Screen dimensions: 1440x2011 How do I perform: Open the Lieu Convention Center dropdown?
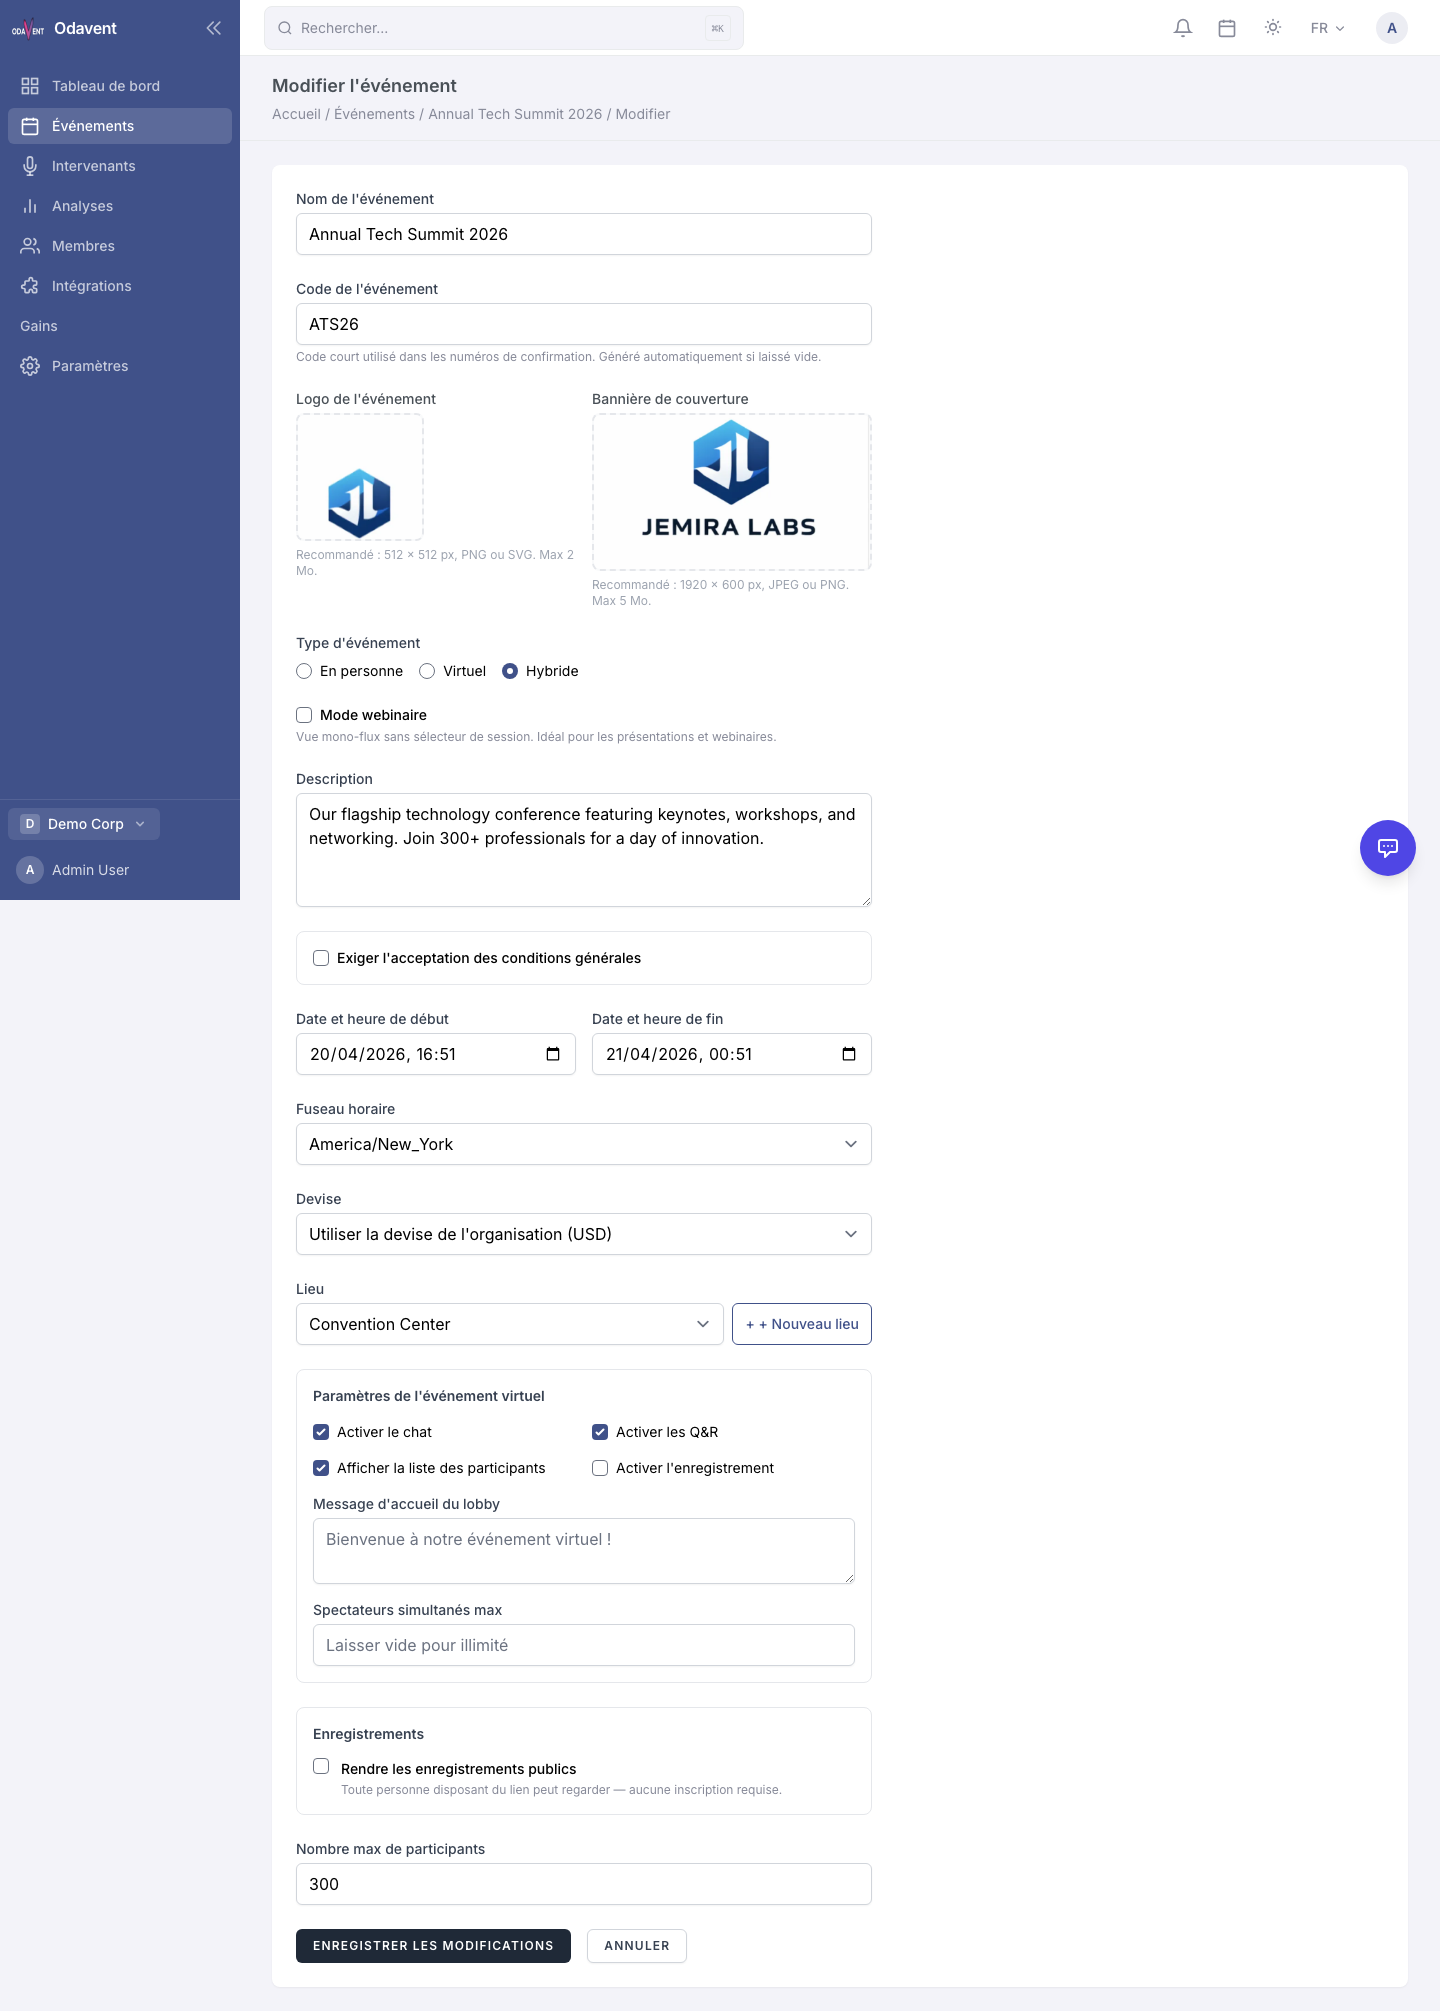pyautogui.click(x=510, y=1324)
